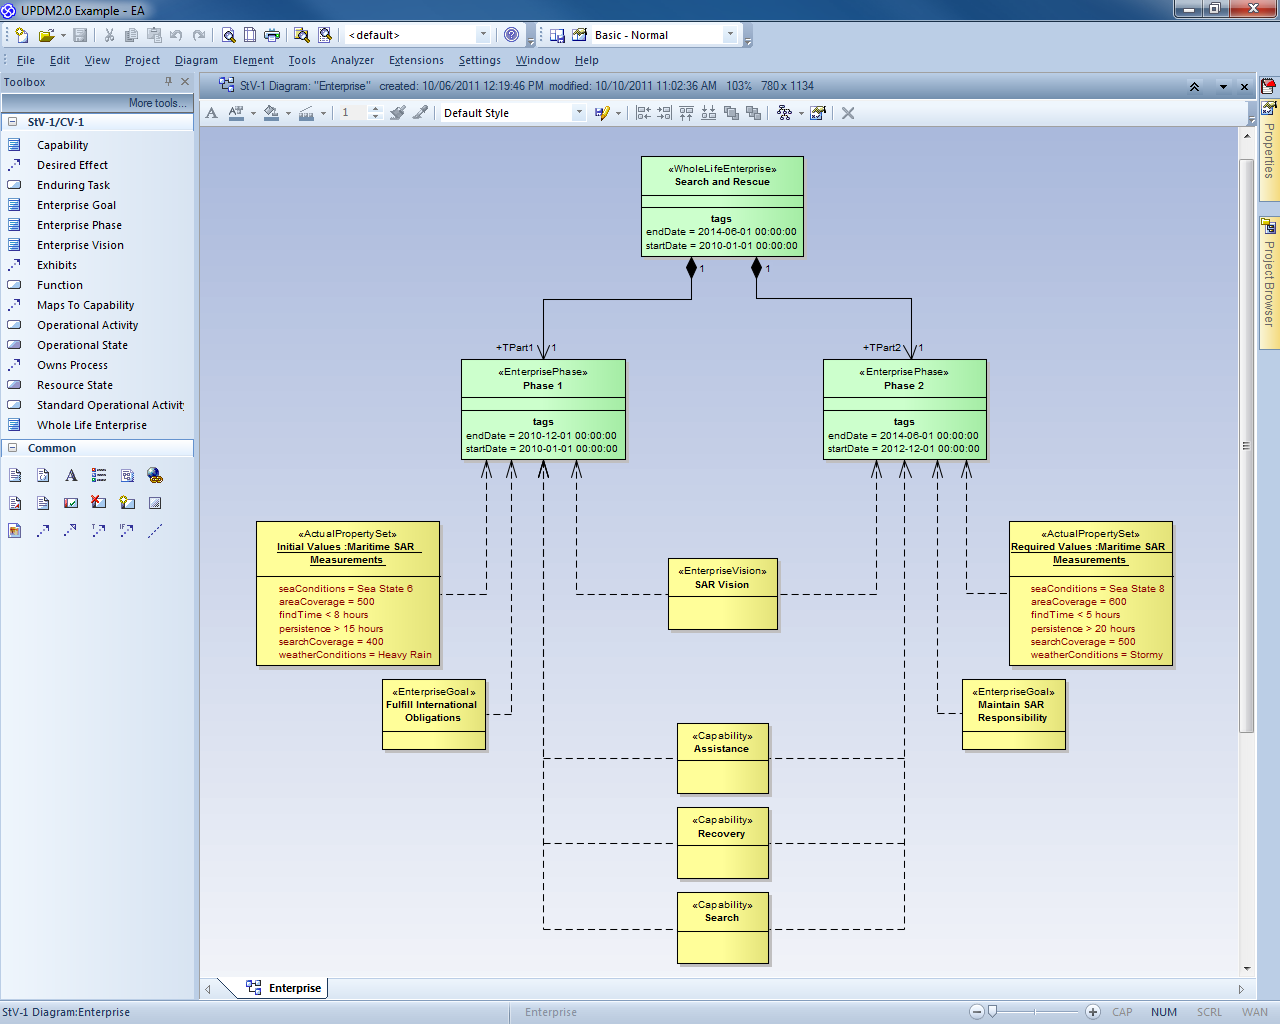This screenshot has width=1280, height=1024.
Task: Click the Help question mark icon
Action: [511, 35]
